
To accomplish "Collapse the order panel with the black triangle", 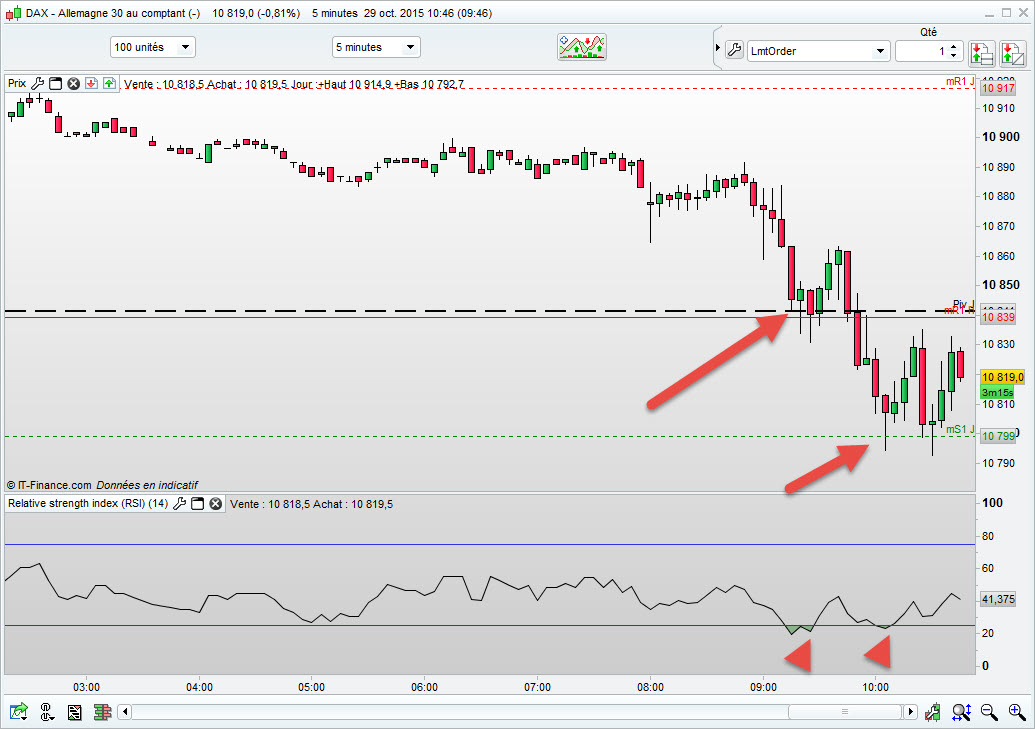I will click(718, 48).
